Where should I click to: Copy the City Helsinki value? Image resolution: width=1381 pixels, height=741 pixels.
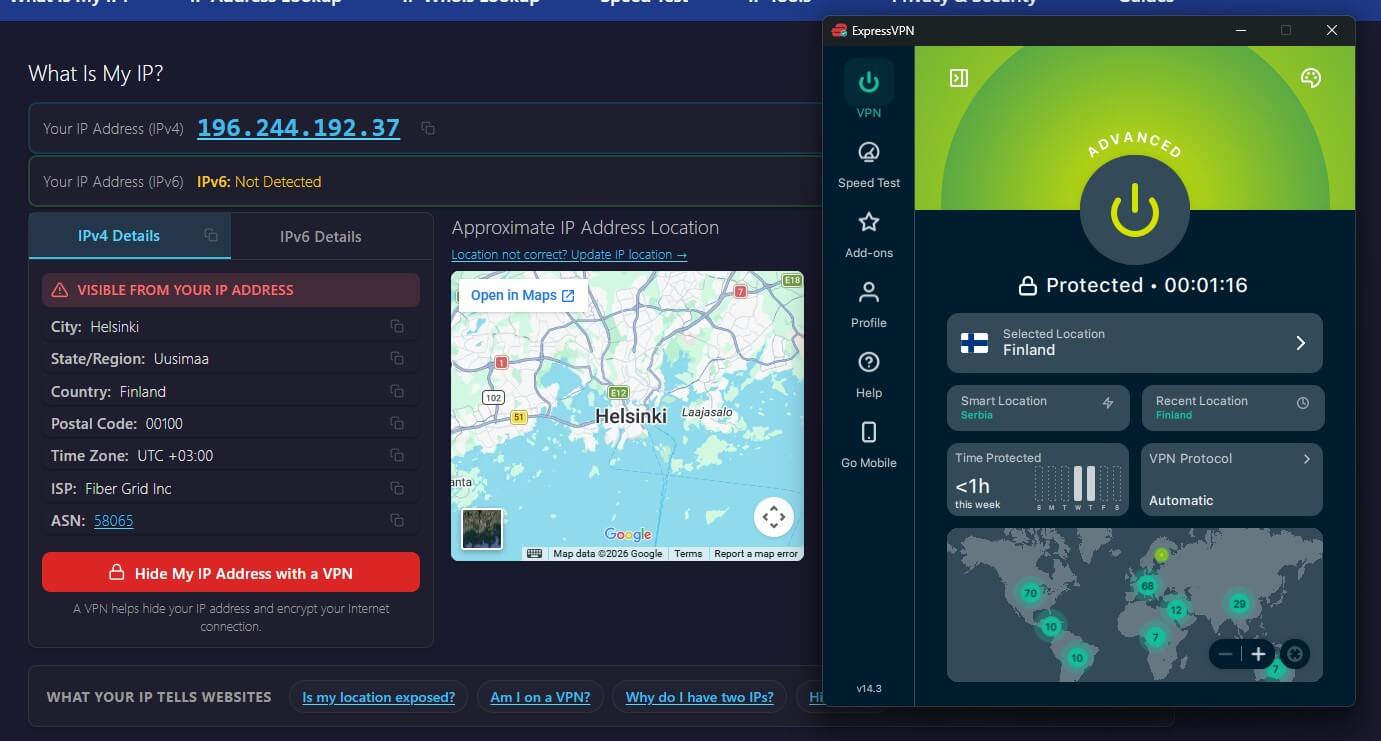coord(397,327)
